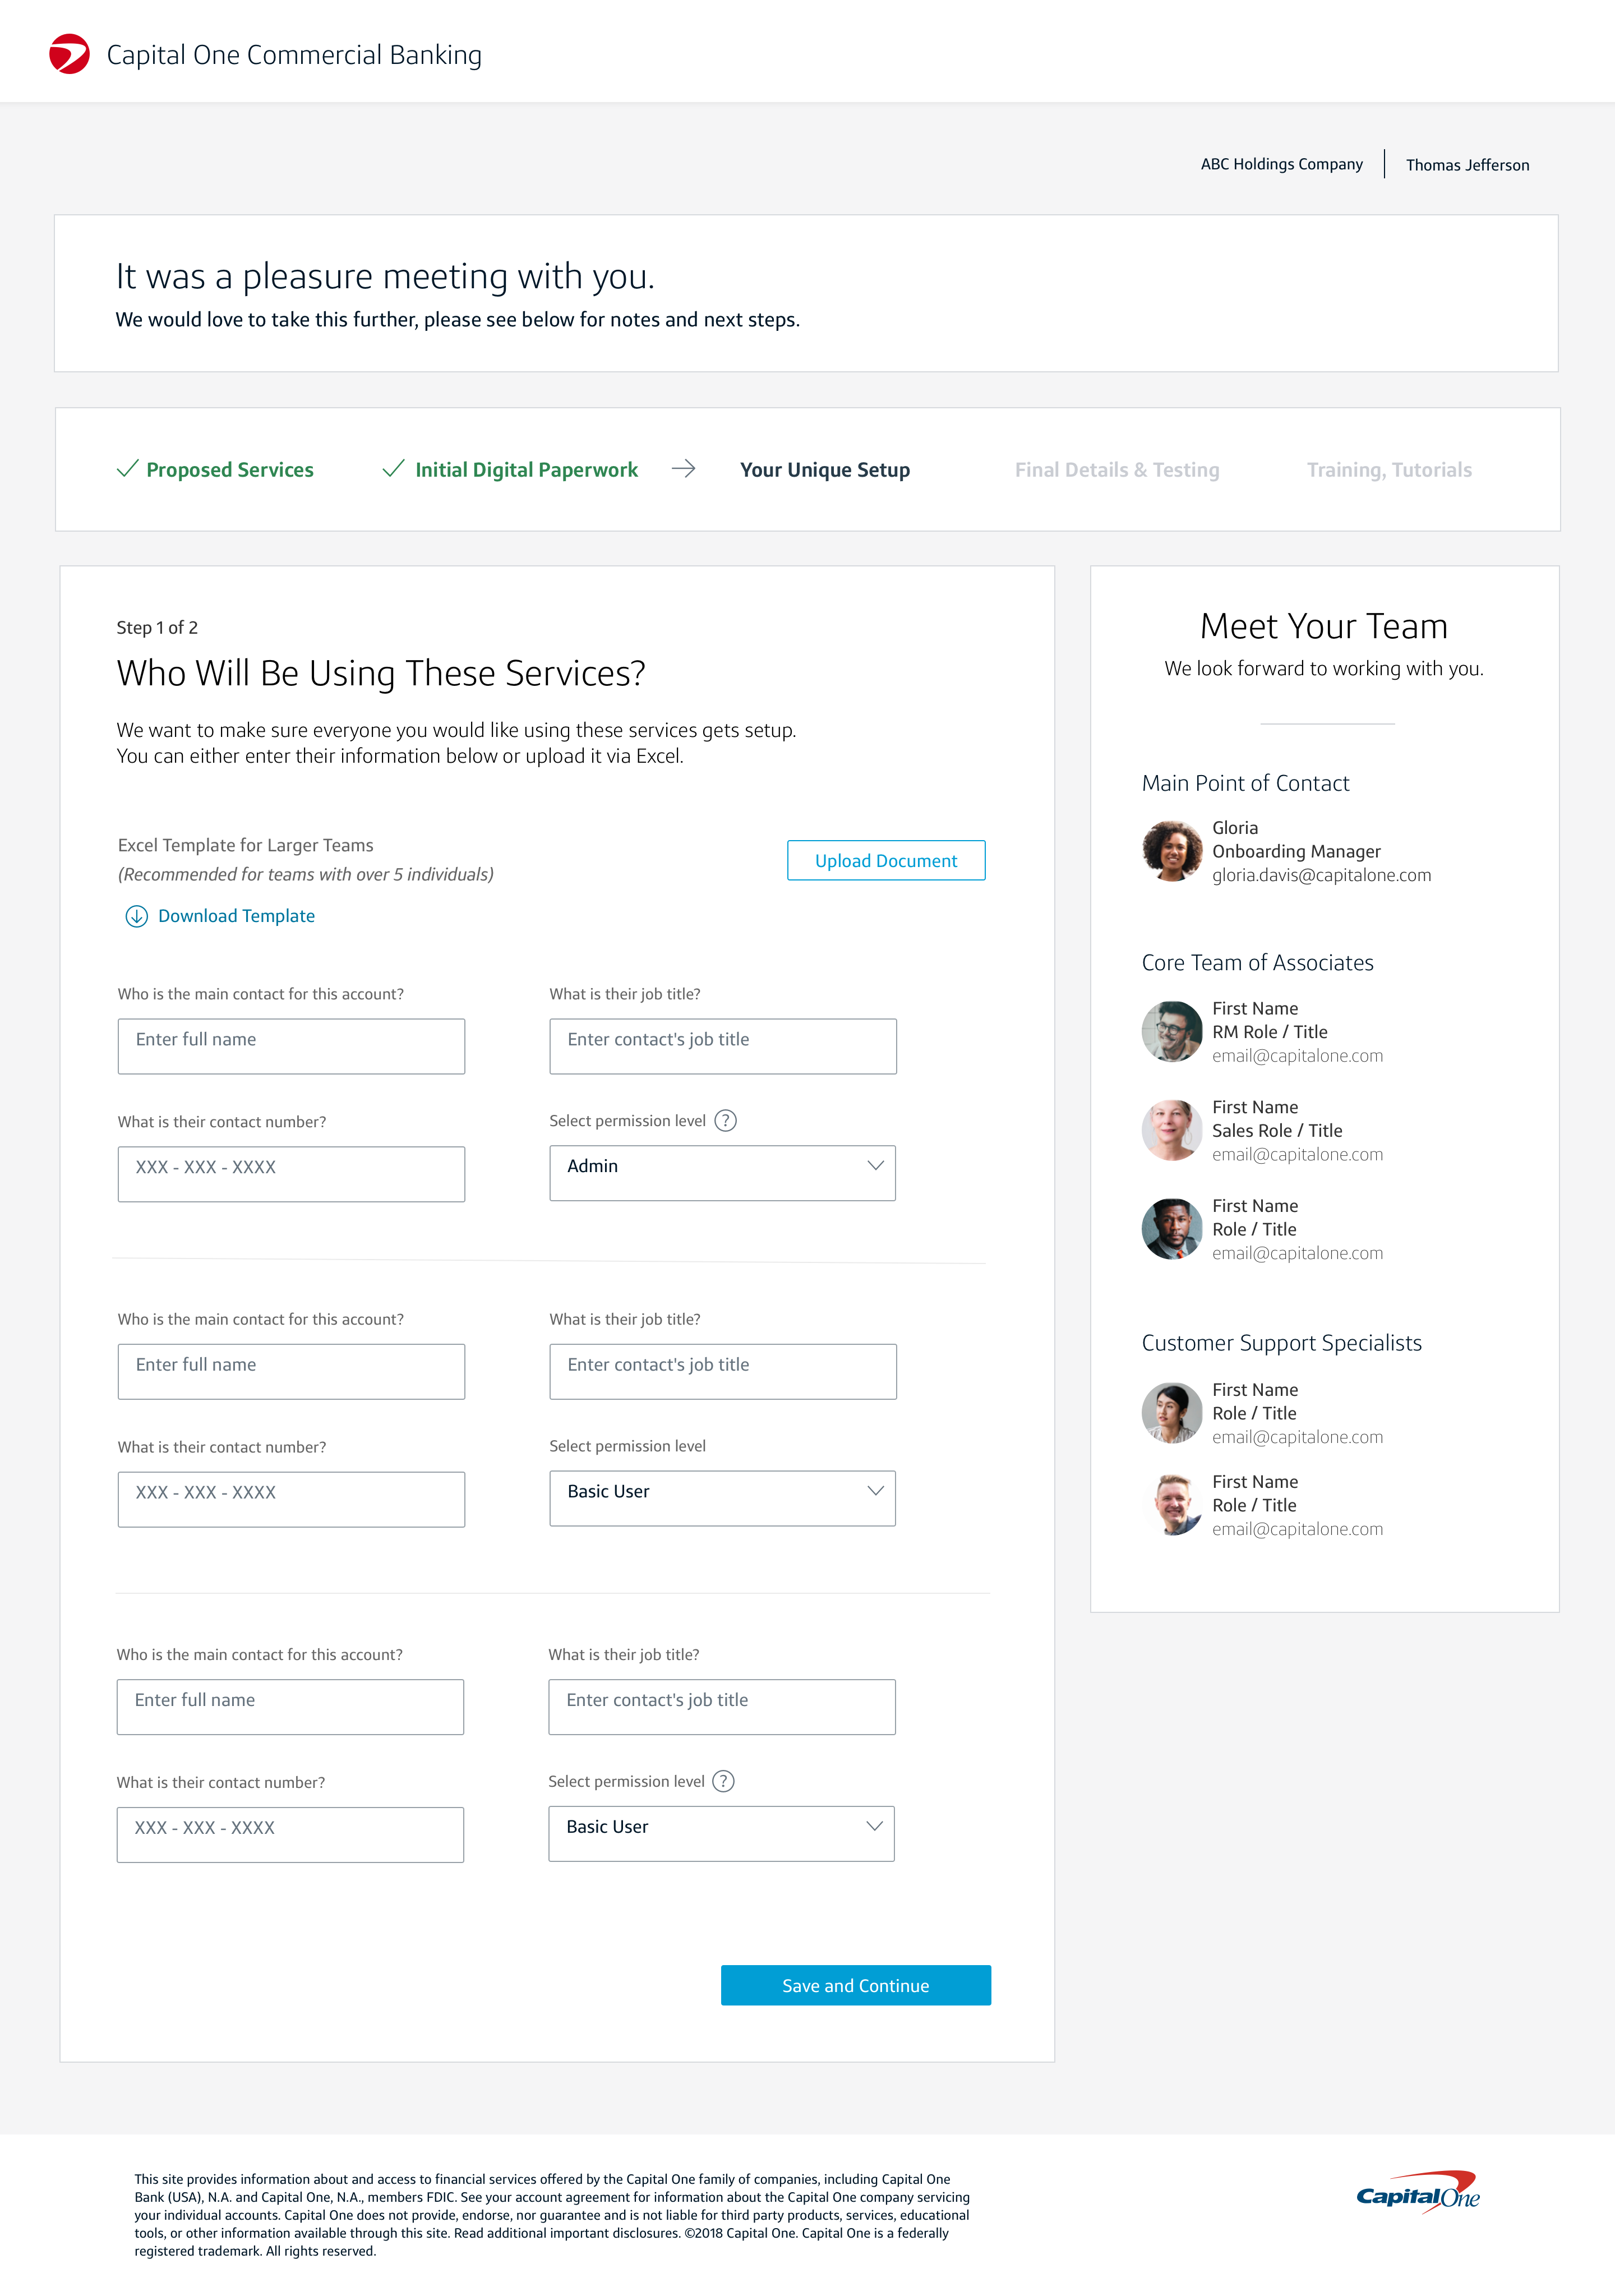This screenshot has width=1615, height=2296.
Task: Focus first contact's job title field
Action: 722,1046
